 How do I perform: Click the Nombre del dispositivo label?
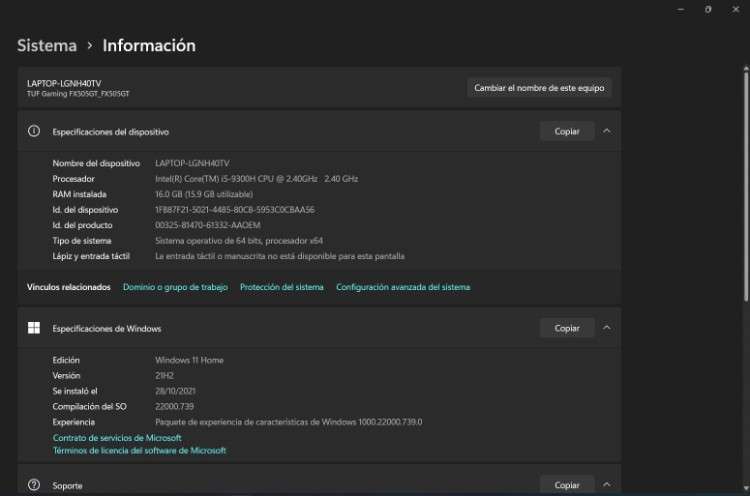point(96,163)
